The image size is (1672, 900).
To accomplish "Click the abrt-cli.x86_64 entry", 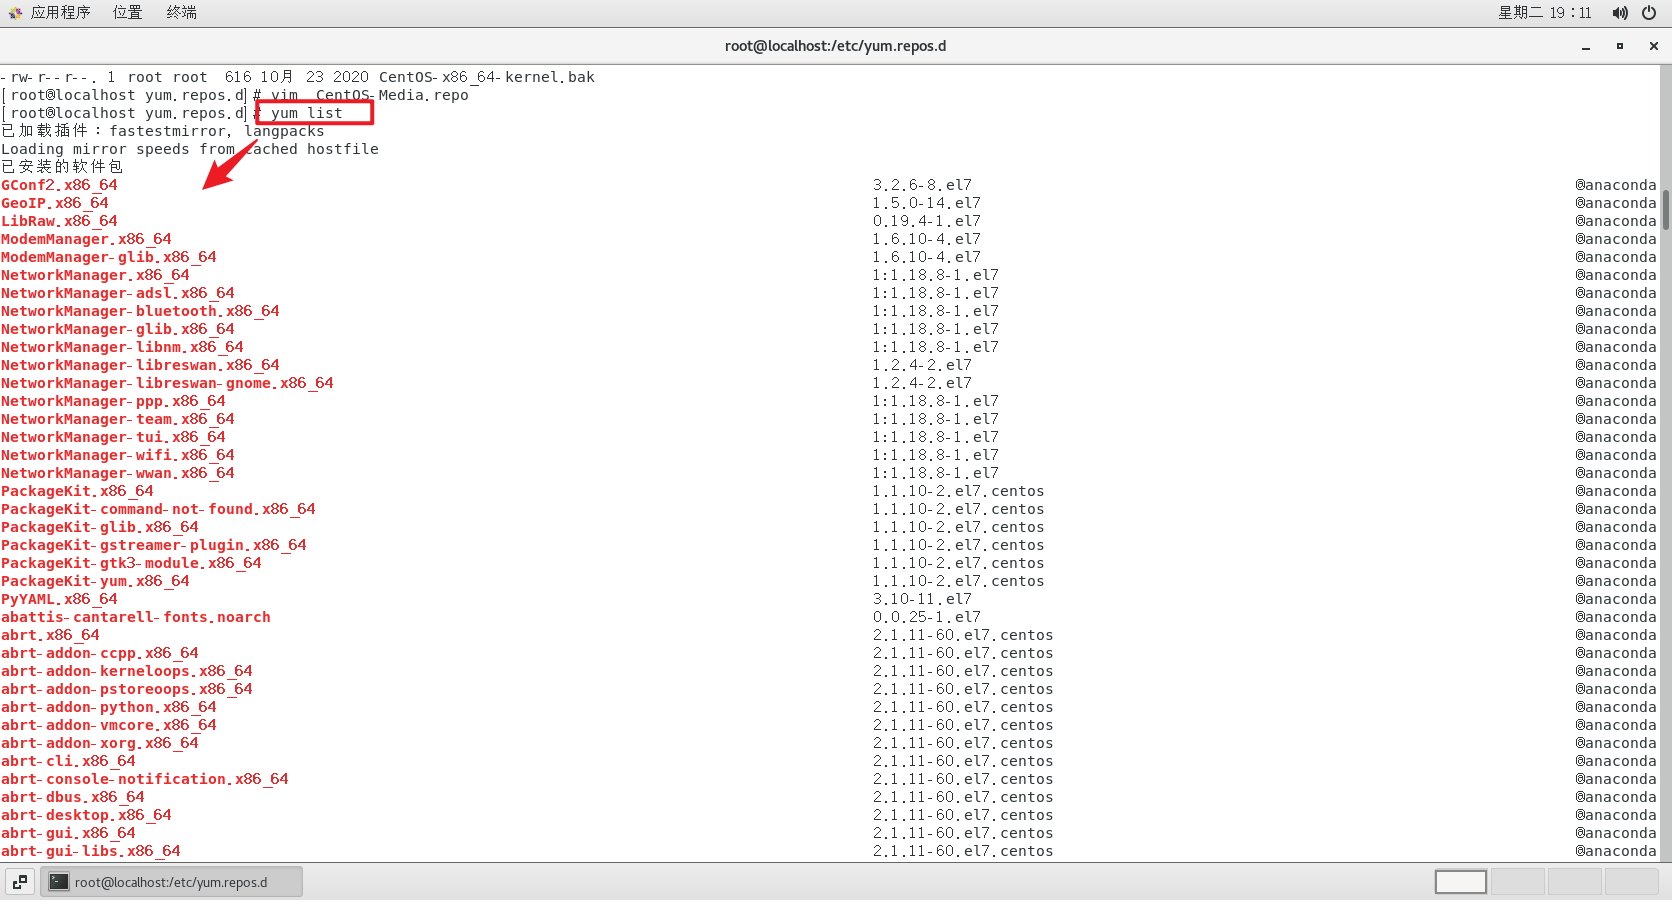I will coord(68,761).
